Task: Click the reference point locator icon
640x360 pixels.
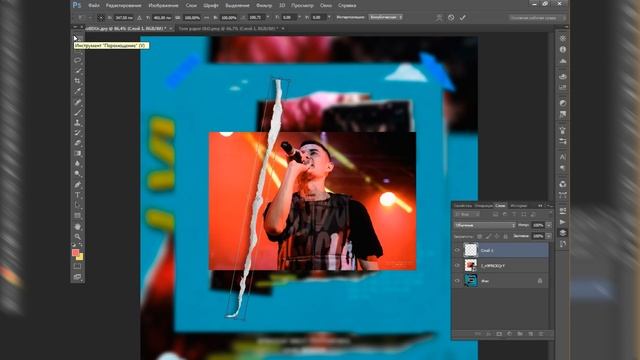Action: coord(100,18)
